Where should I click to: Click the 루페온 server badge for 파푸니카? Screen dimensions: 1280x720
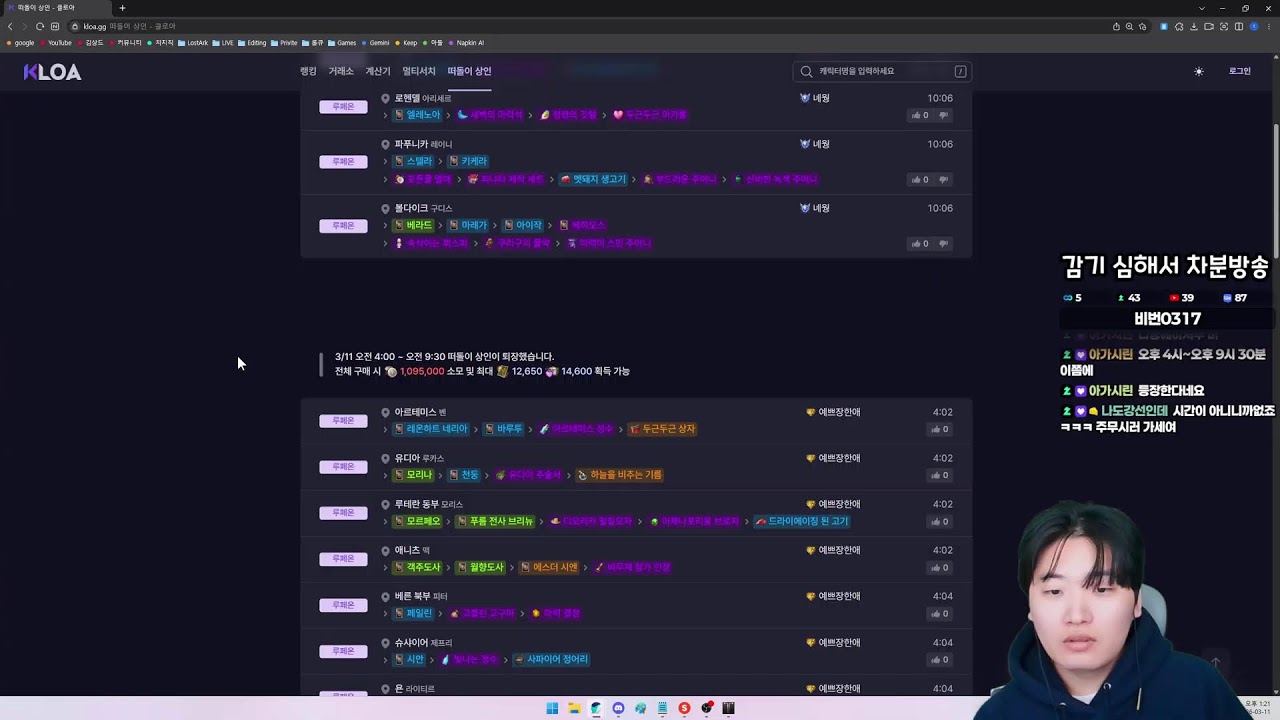click(343, 162)
